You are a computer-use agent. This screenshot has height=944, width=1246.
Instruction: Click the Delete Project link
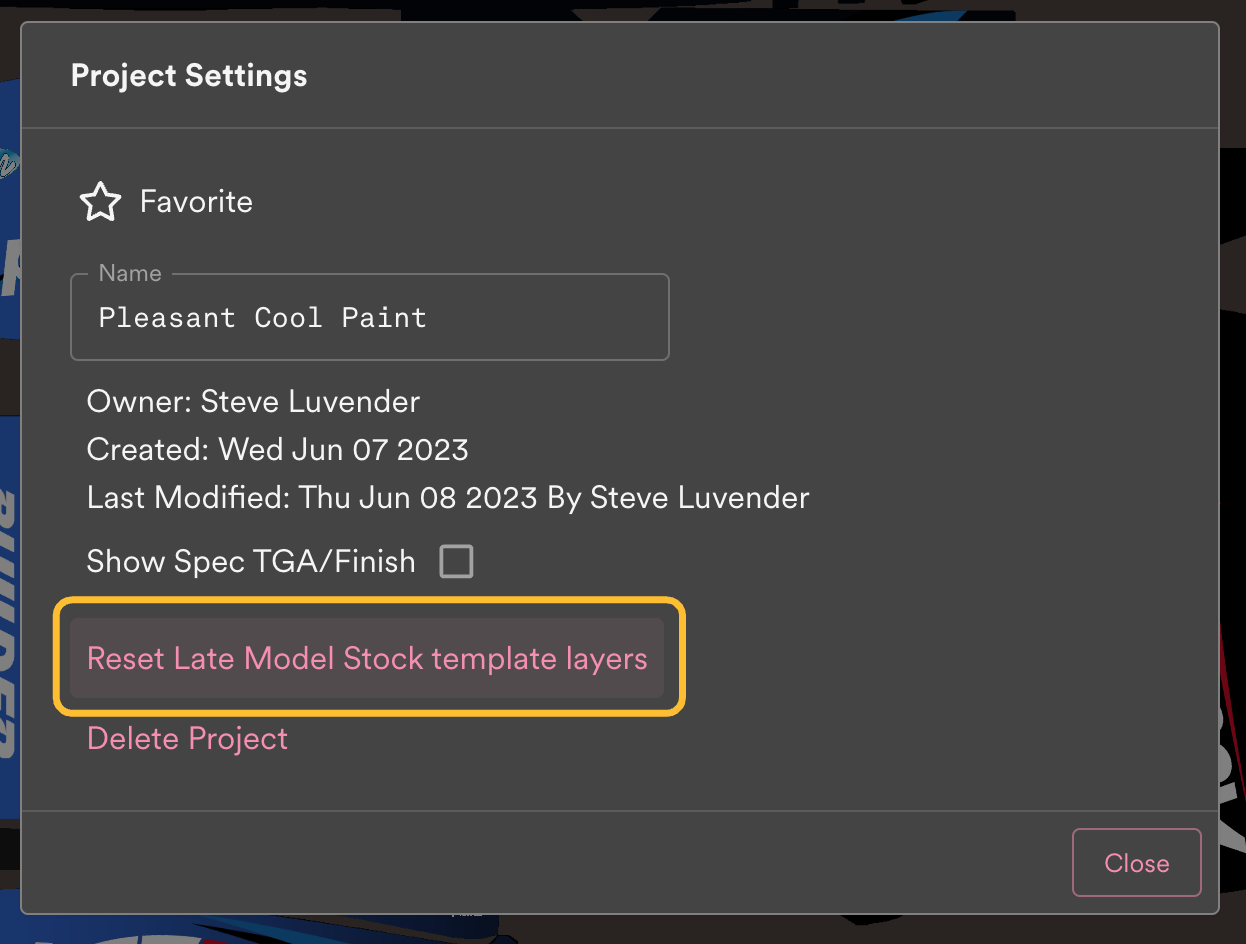[x=187, y=739]
